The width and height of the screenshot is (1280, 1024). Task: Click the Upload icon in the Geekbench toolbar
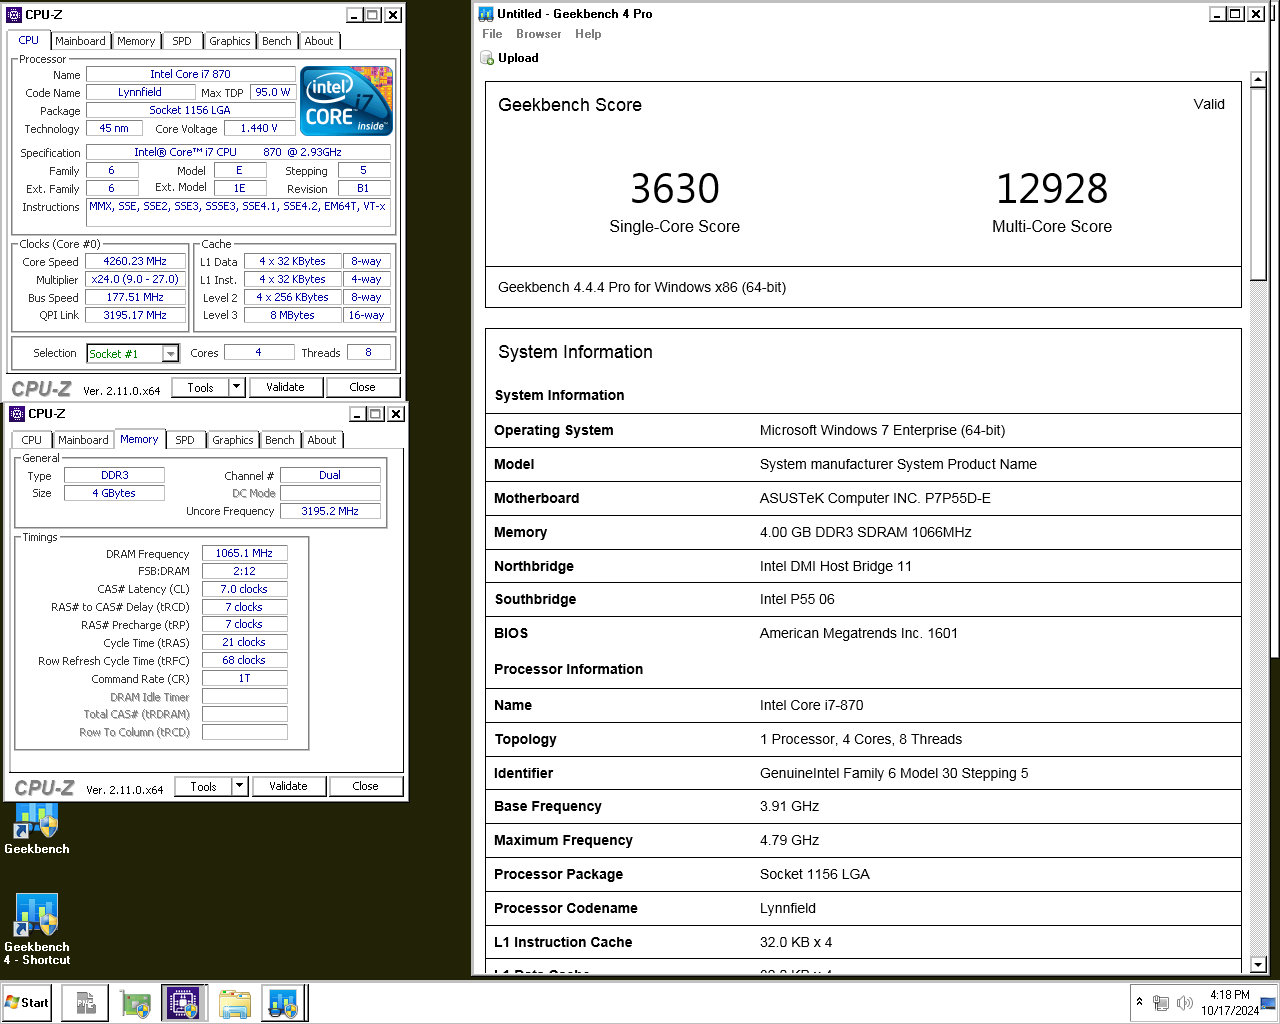tap(487, 58)
